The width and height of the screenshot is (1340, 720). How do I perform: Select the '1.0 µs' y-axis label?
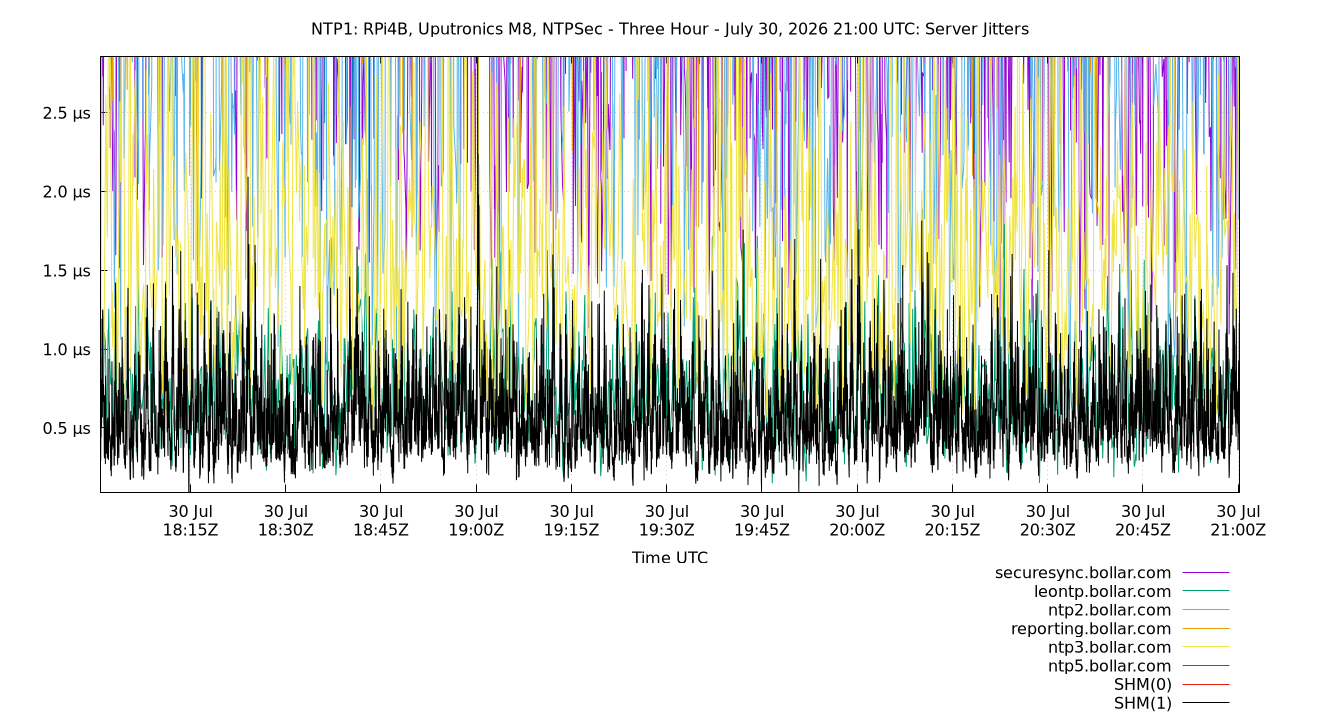click(x=67, y=350)
